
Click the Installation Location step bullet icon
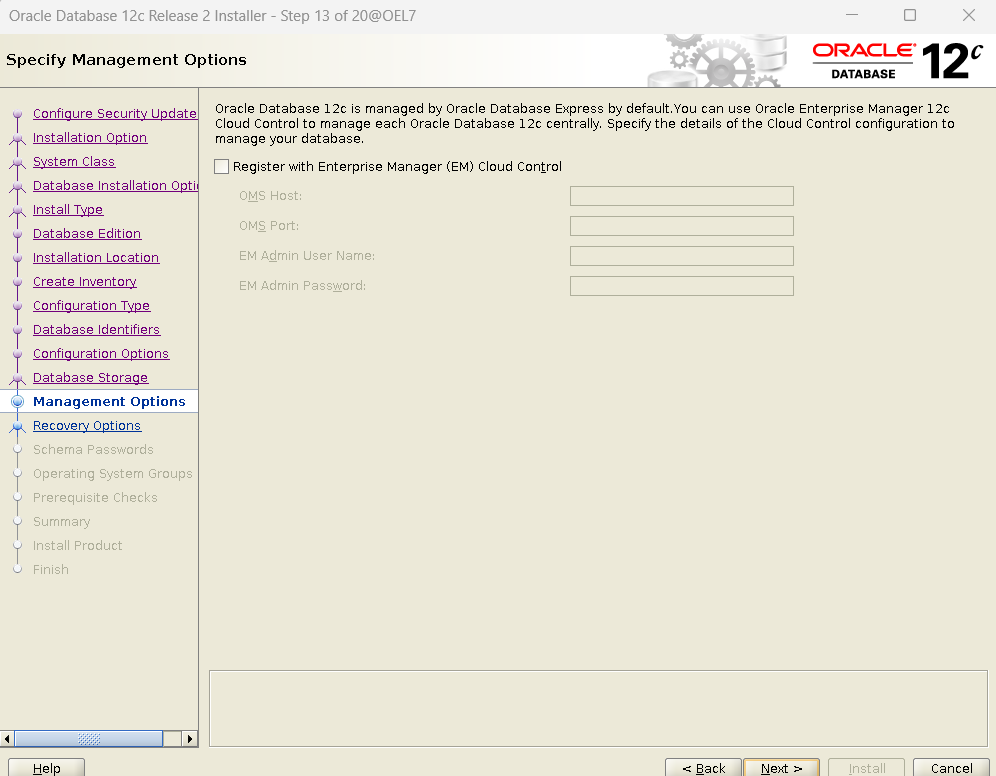(18, 258)
